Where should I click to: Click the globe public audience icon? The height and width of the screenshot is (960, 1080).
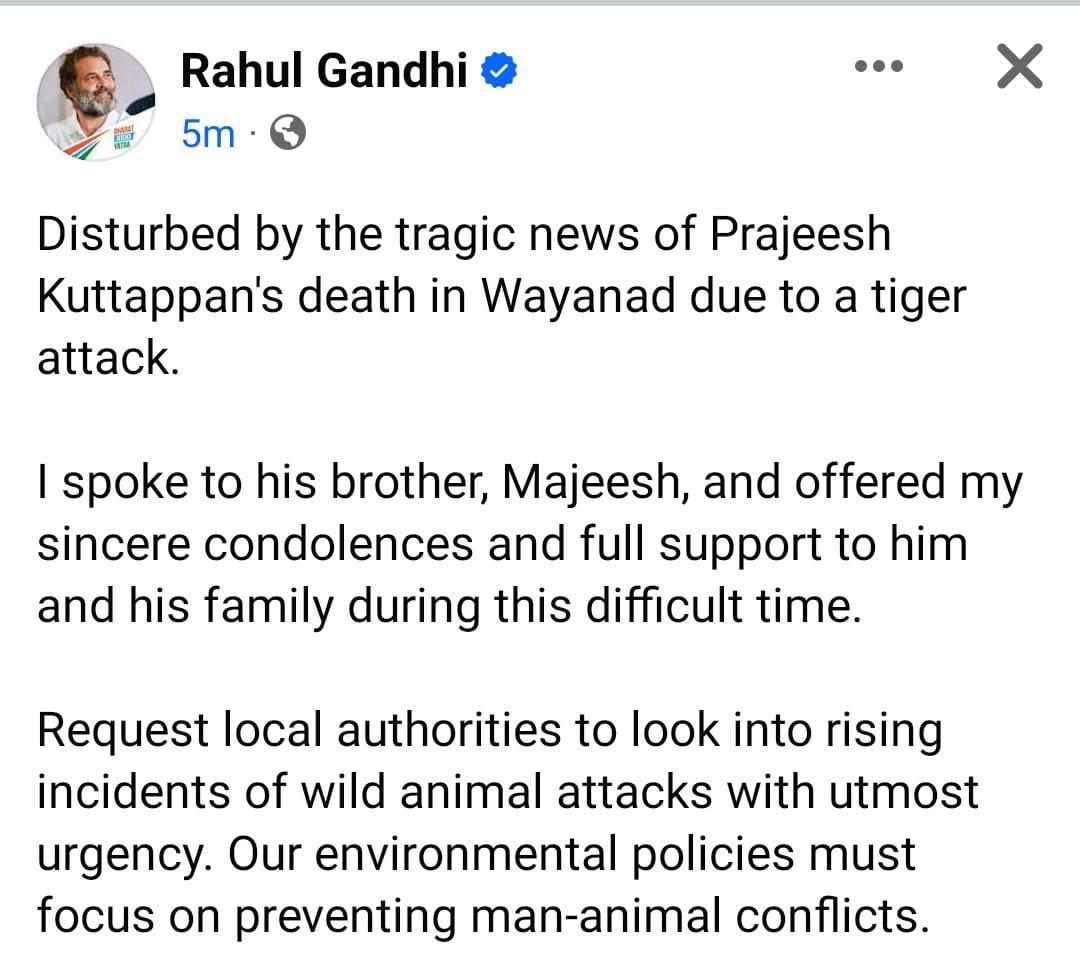(288, 132)
